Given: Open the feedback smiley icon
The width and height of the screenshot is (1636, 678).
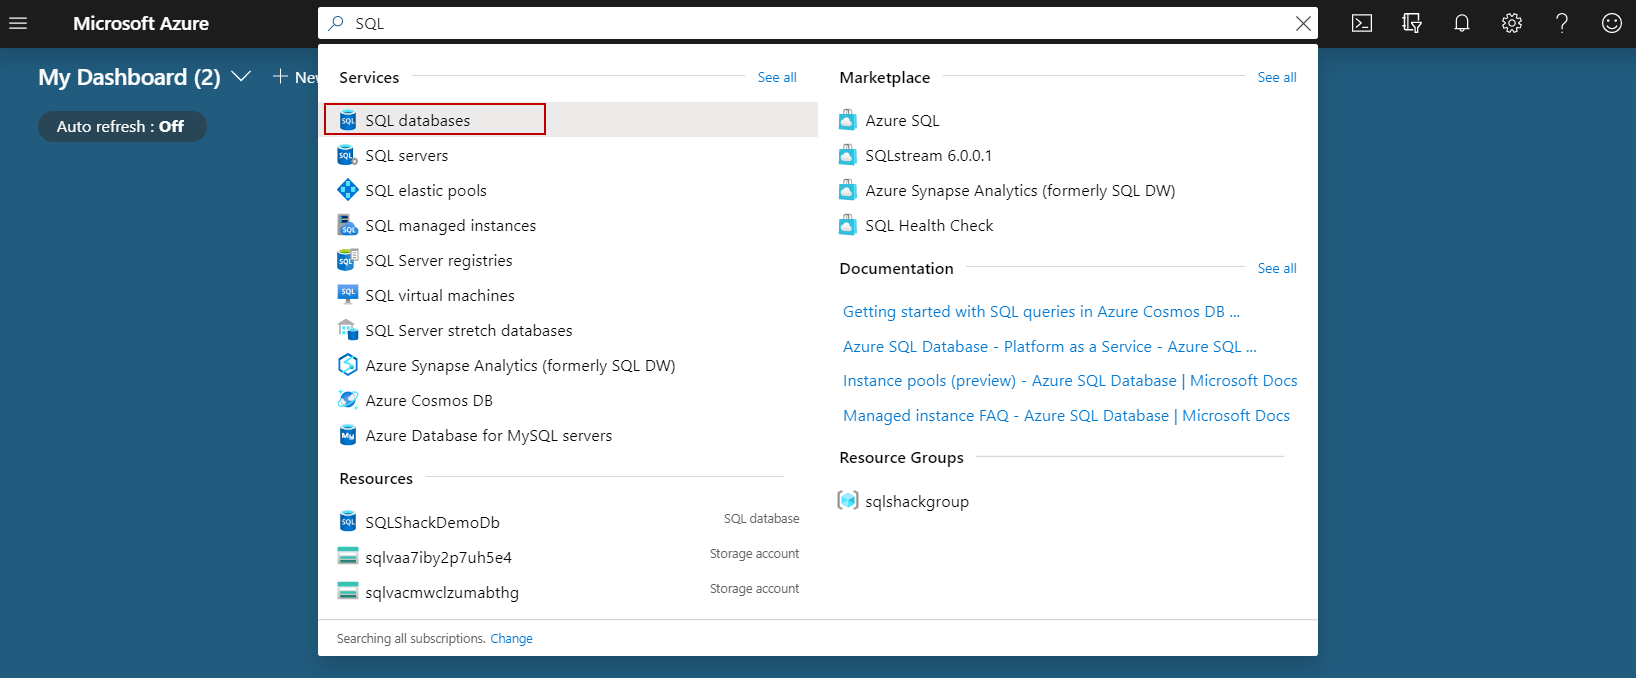Looking at the screenshot, I should pos(1612,23).
